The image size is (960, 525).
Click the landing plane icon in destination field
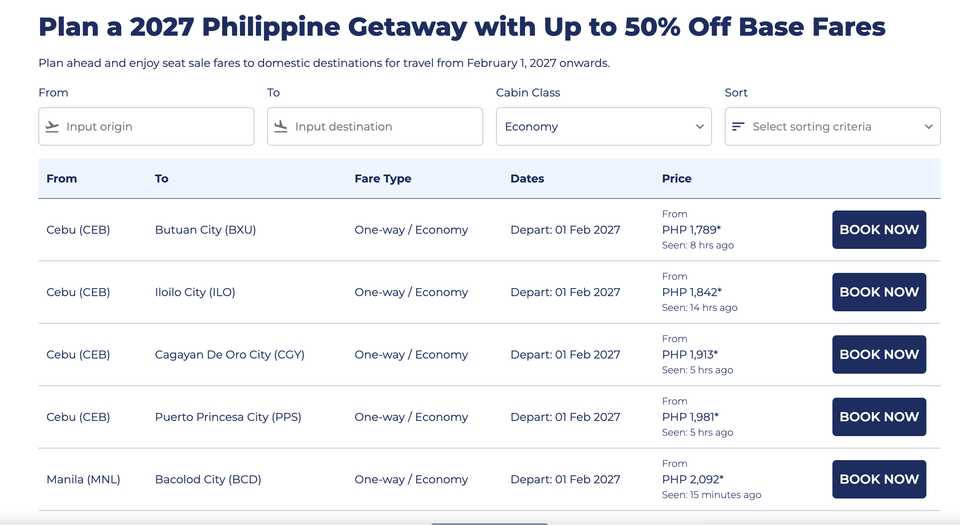pyautogui.click(x=280, y=127)
